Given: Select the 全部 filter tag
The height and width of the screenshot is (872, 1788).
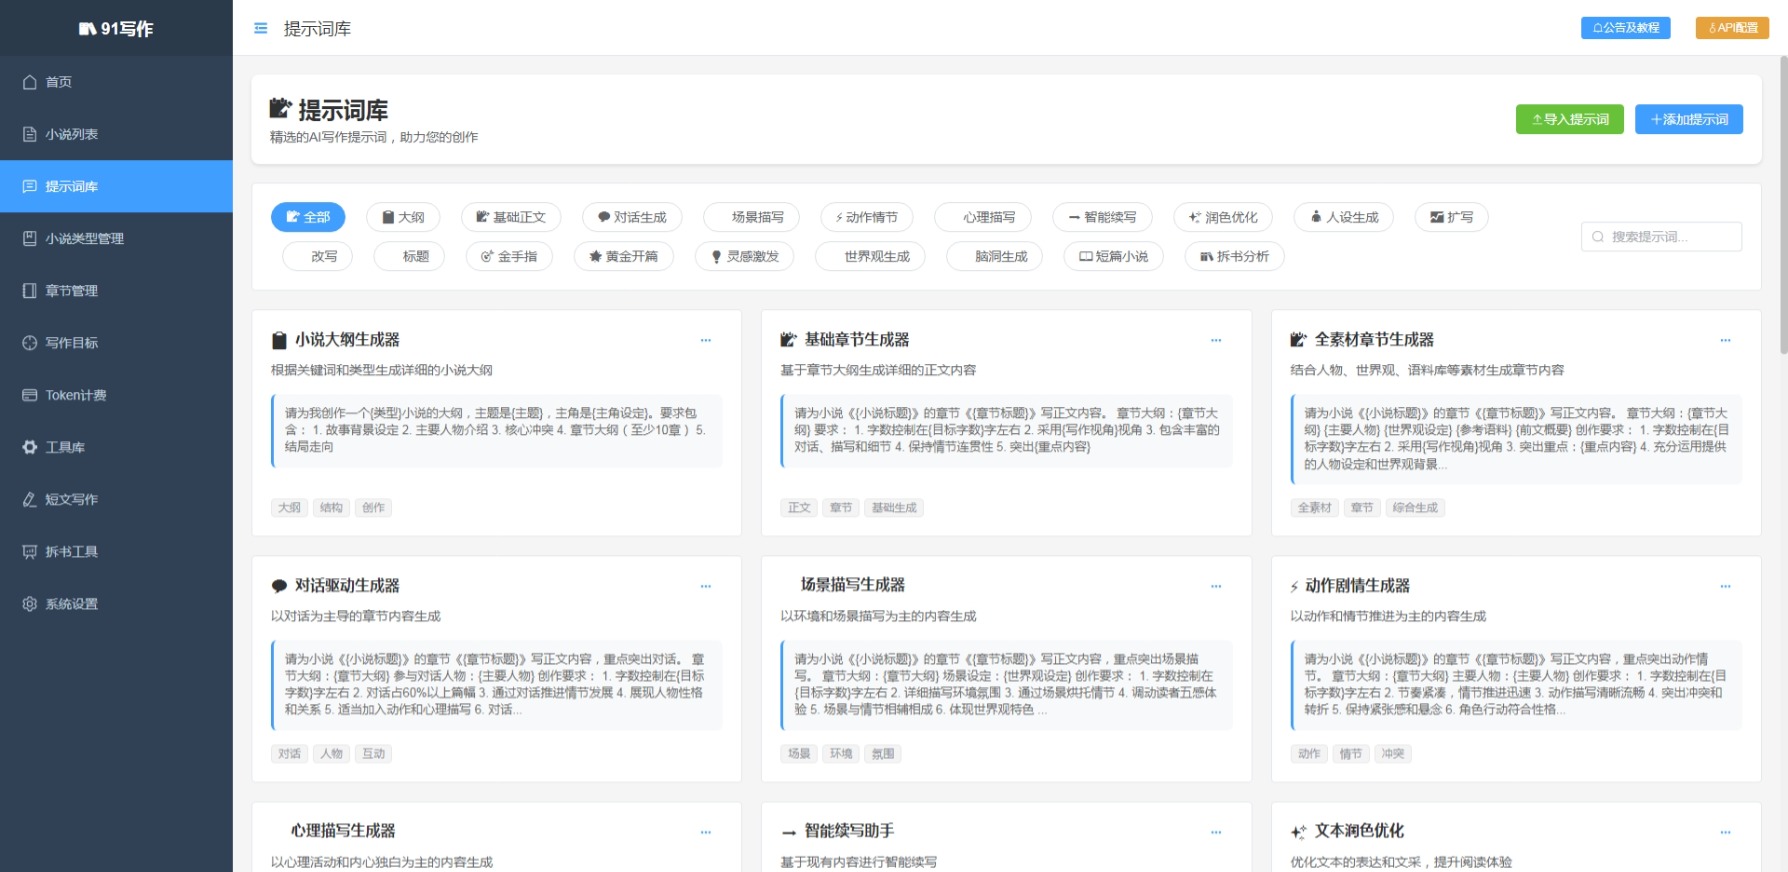Looking at the screenshot, I should (x=308, y=217).
